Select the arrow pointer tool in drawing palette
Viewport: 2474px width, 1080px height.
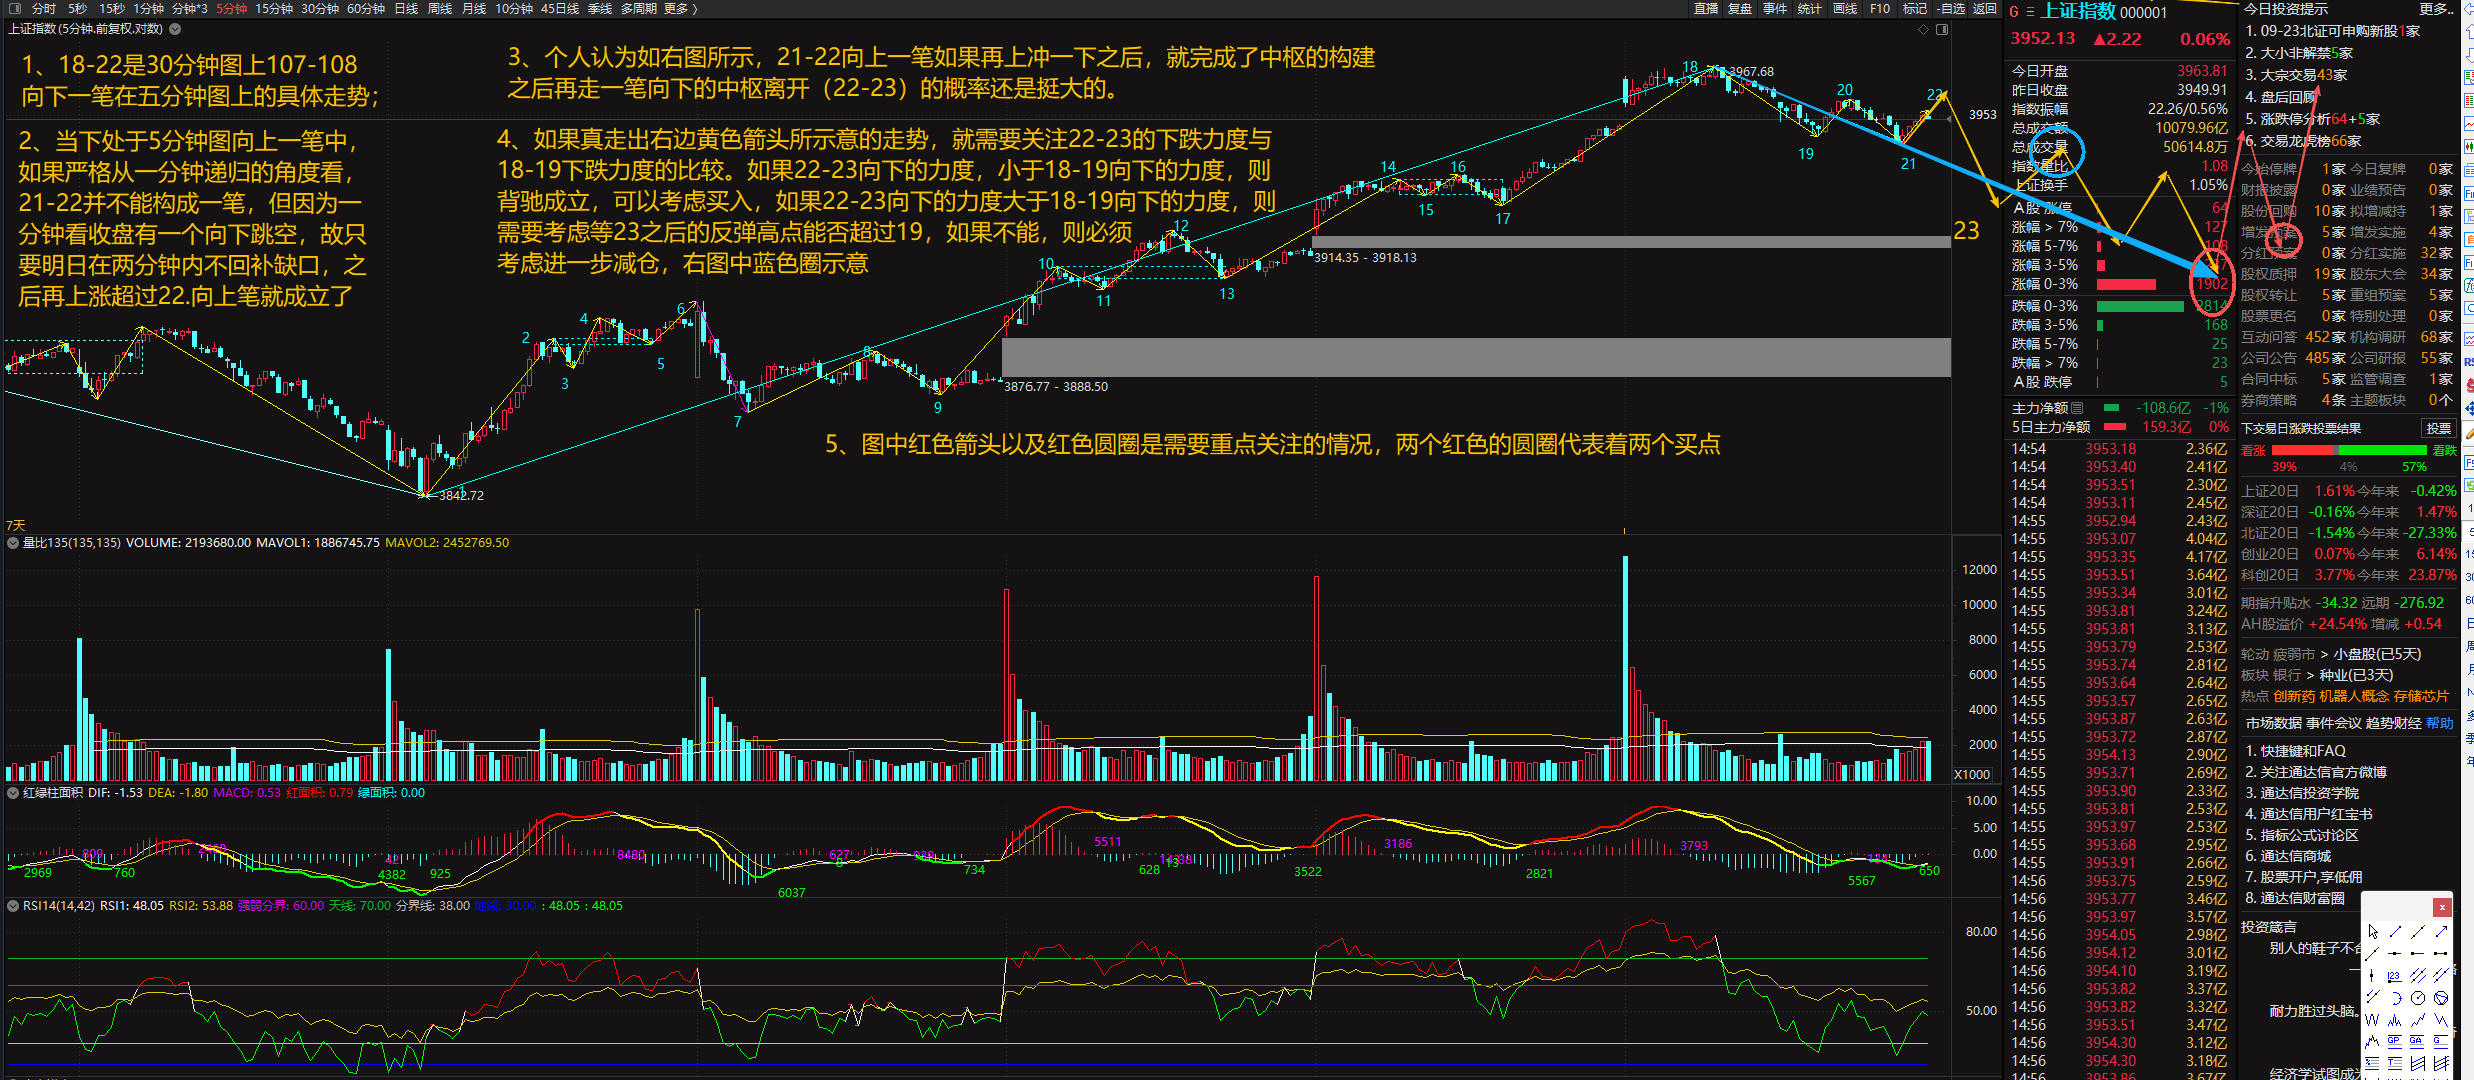pyautogui.click(x=2373, y=932)
